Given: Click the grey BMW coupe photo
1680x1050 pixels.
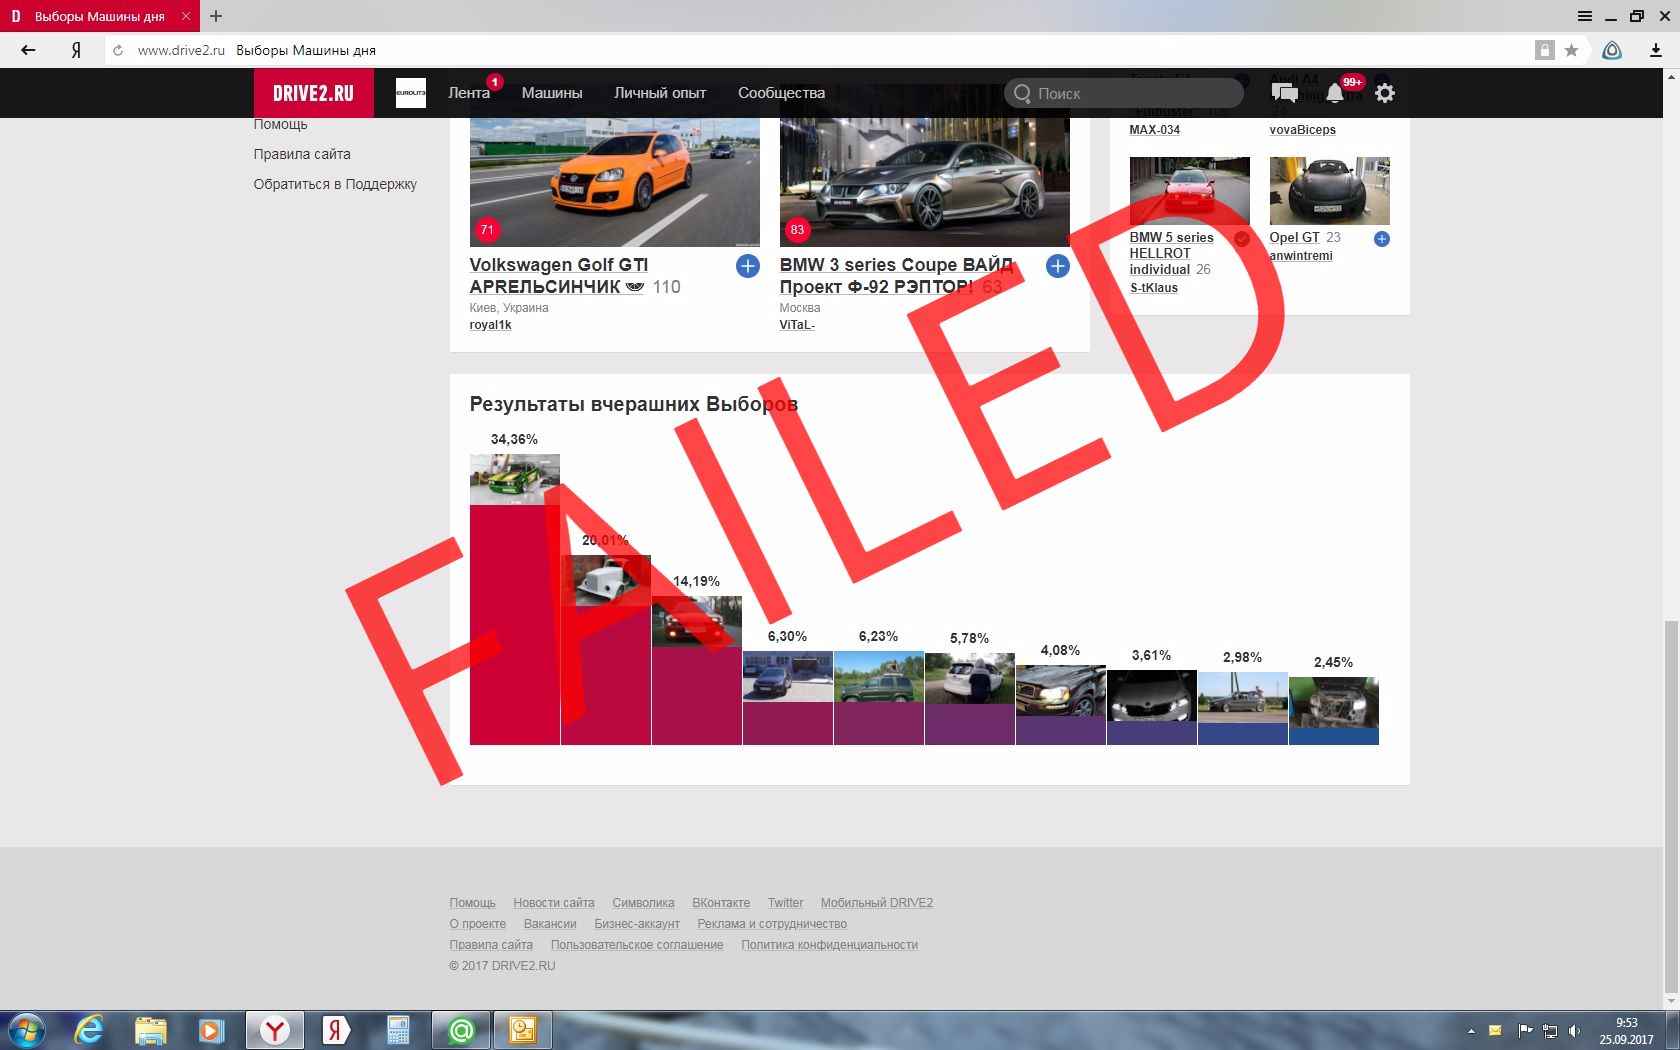Looking at the screenshot, I should point(924,182).
